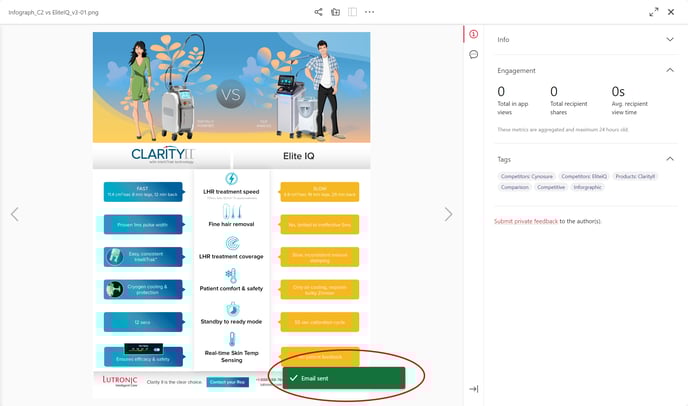The width and height of the screenshot is (688, 406).
Task: Show the info details sidebar tab
Action: click(473, 35)
